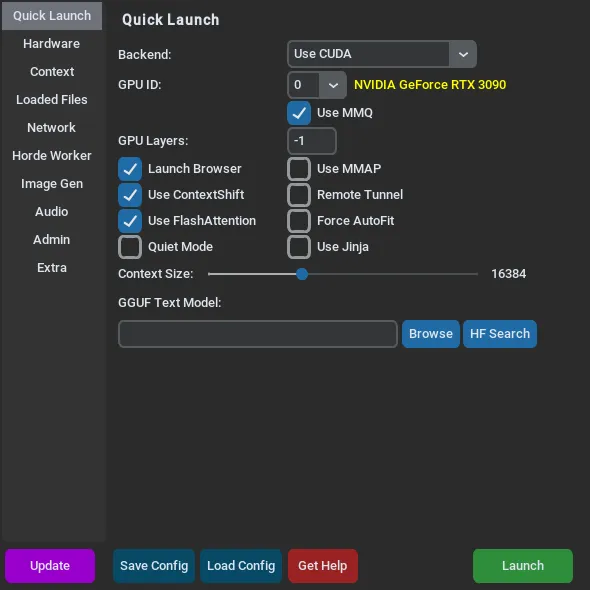
Task: Enable the Use Jinja checkbox
Action: tap(299, 247)
